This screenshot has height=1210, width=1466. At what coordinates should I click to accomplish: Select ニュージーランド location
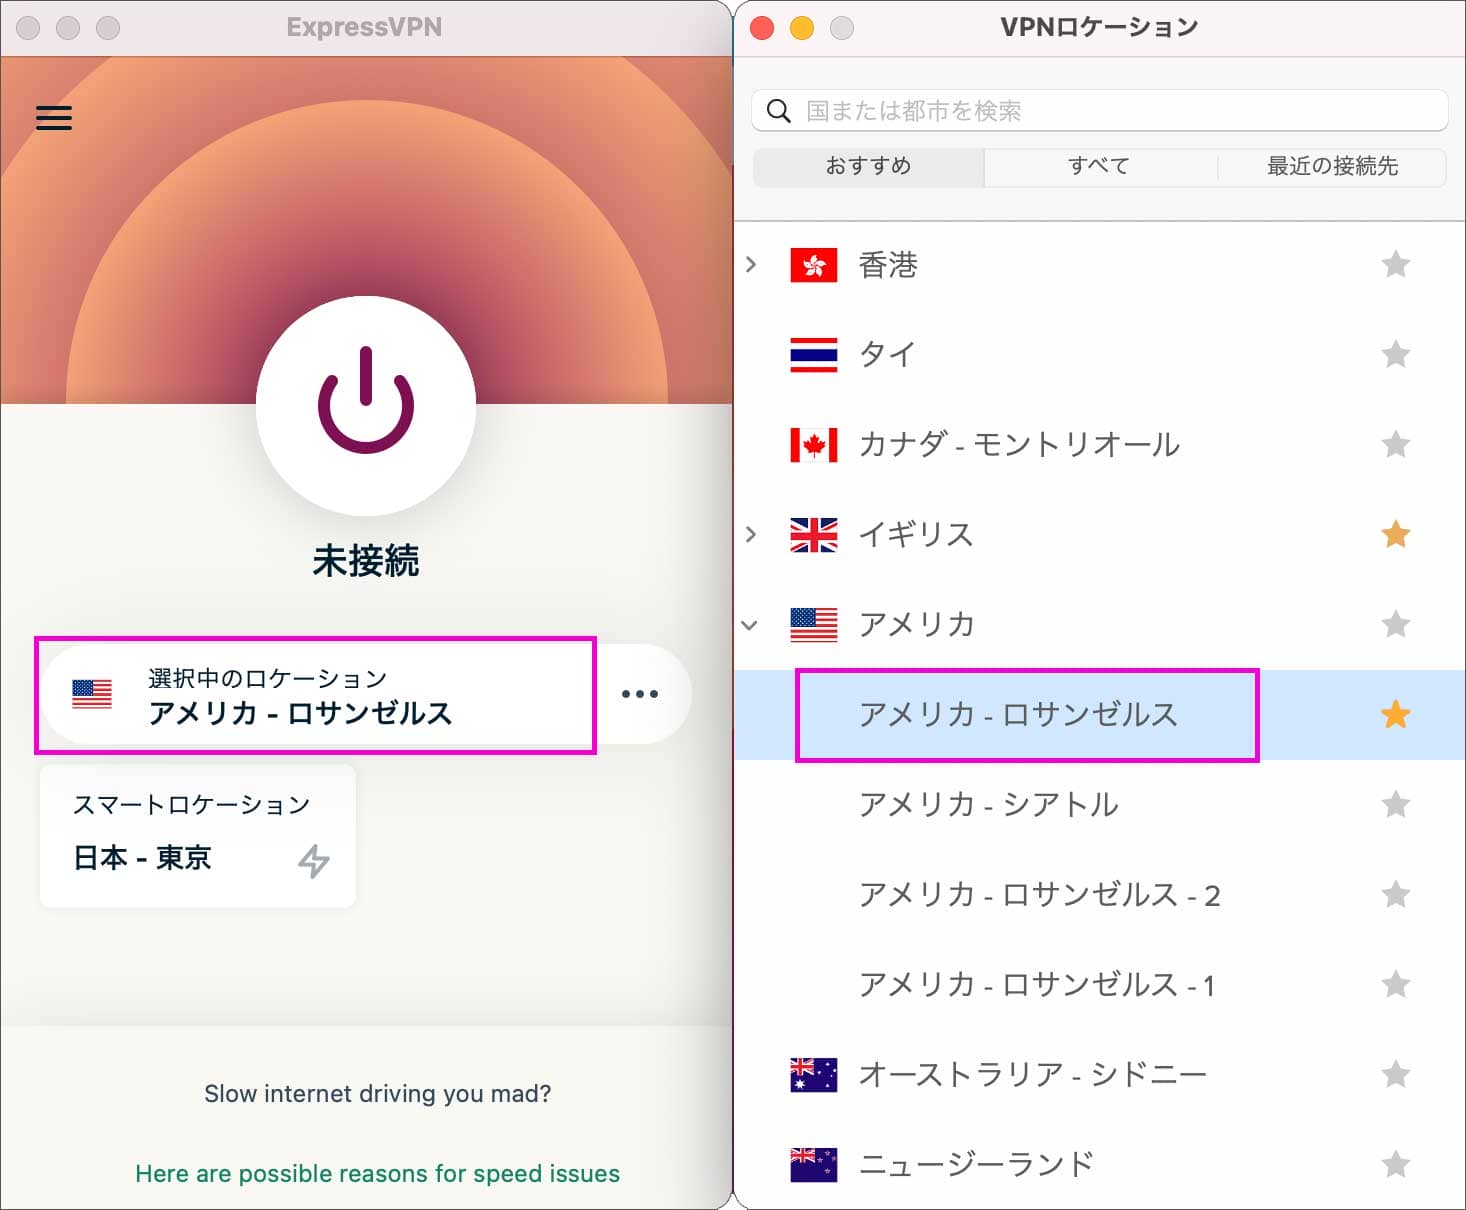1100,1165
